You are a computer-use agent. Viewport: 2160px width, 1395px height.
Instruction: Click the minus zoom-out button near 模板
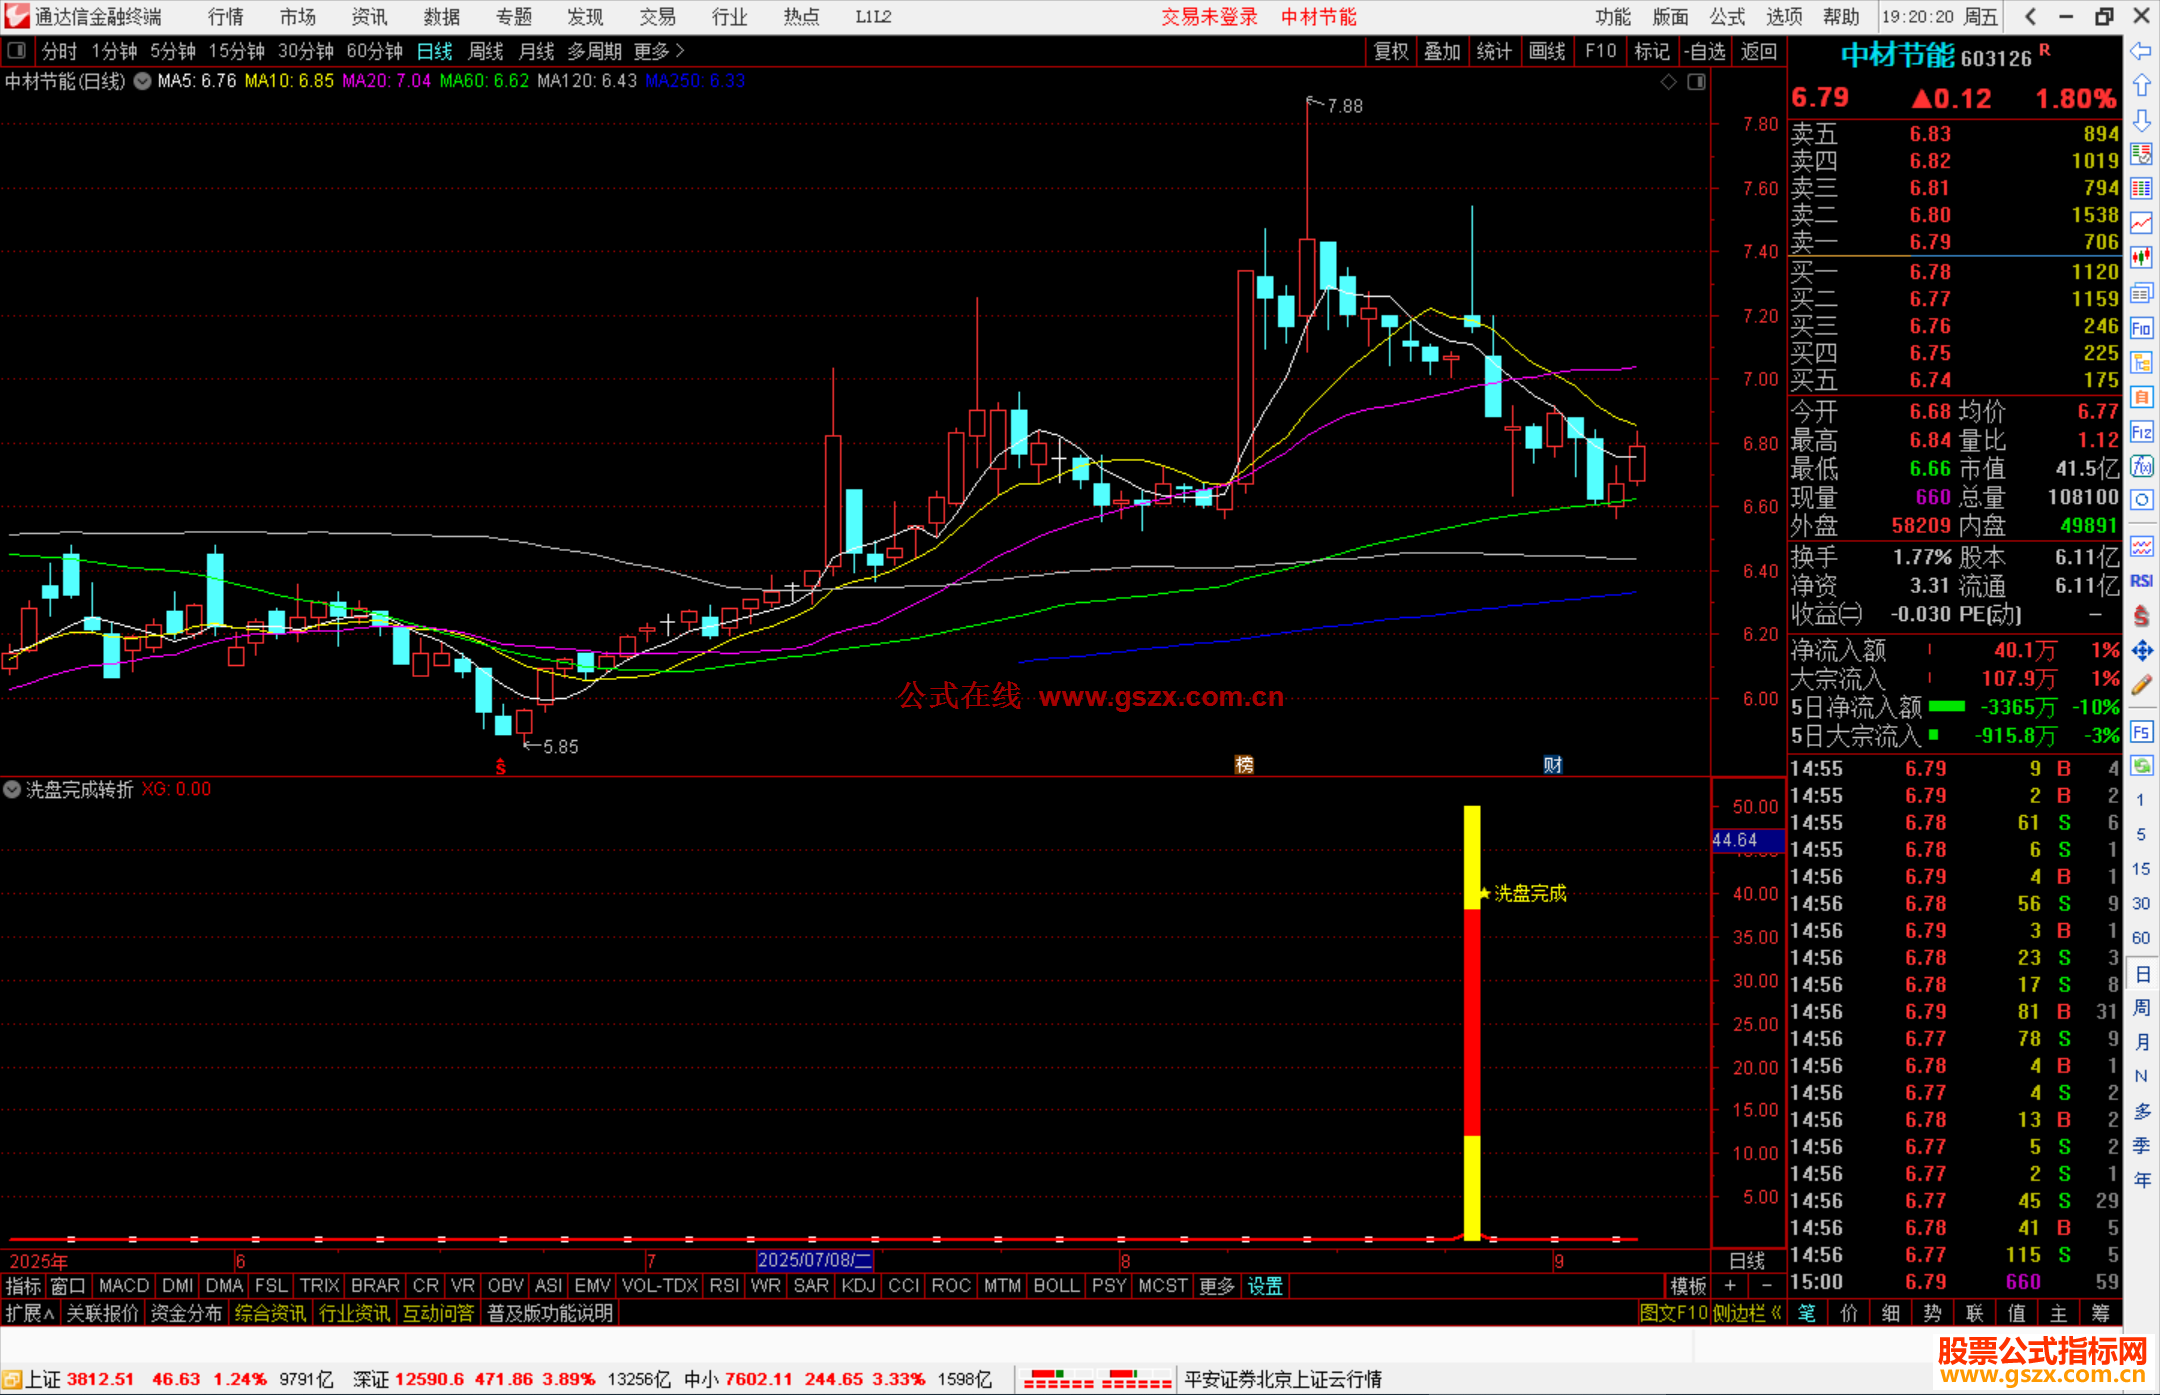1767,1286
